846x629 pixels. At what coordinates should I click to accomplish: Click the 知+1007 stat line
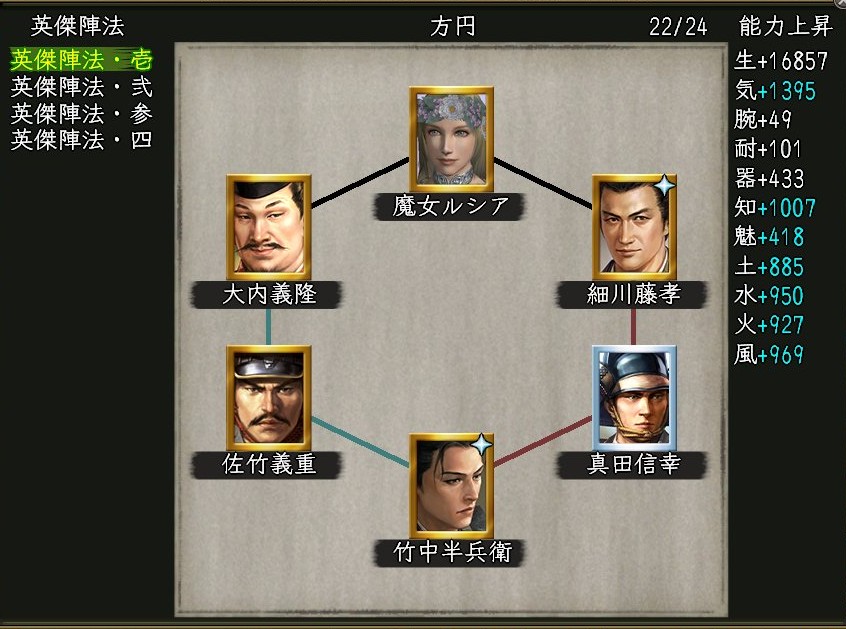[775, 208]
